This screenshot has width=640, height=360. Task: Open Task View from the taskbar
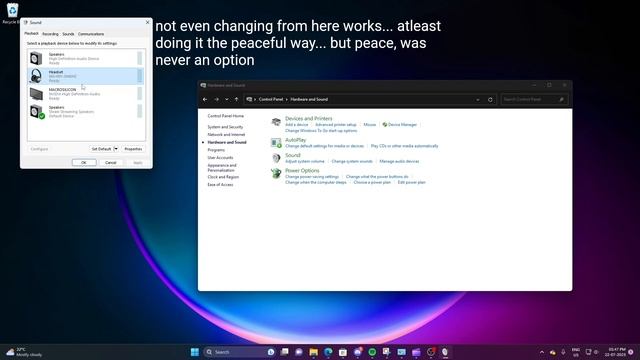pyautogui.click(x=284, y=352)
